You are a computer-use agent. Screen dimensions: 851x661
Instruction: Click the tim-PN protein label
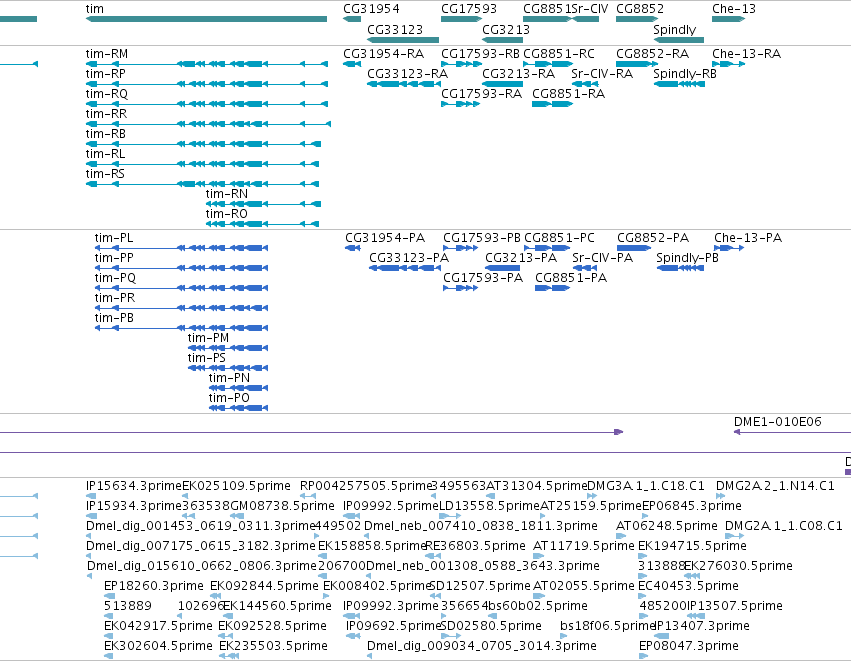click(x=230, y=379)
